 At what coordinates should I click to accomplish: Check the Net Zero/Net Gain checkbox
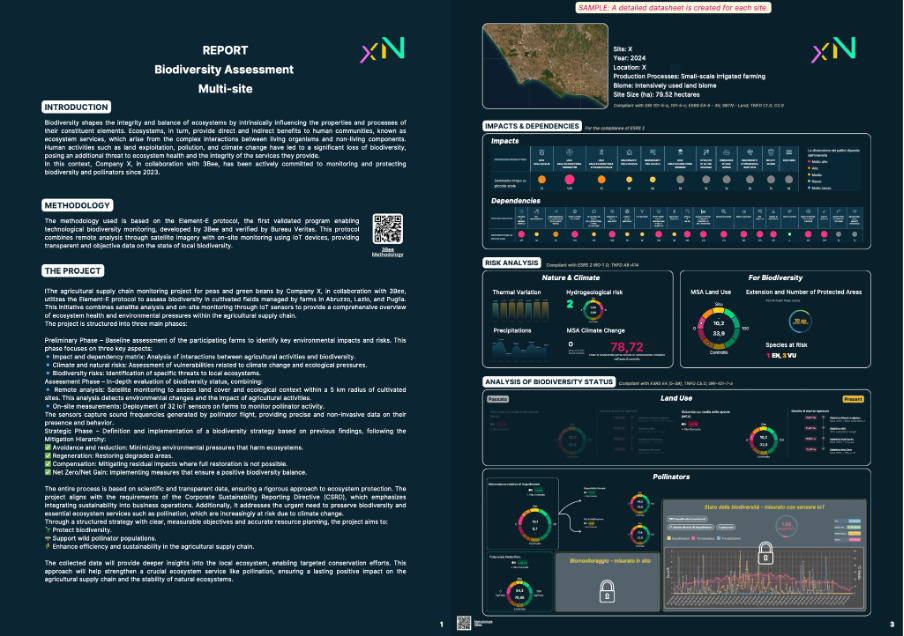pyautogui.click(x=47, y=473)
